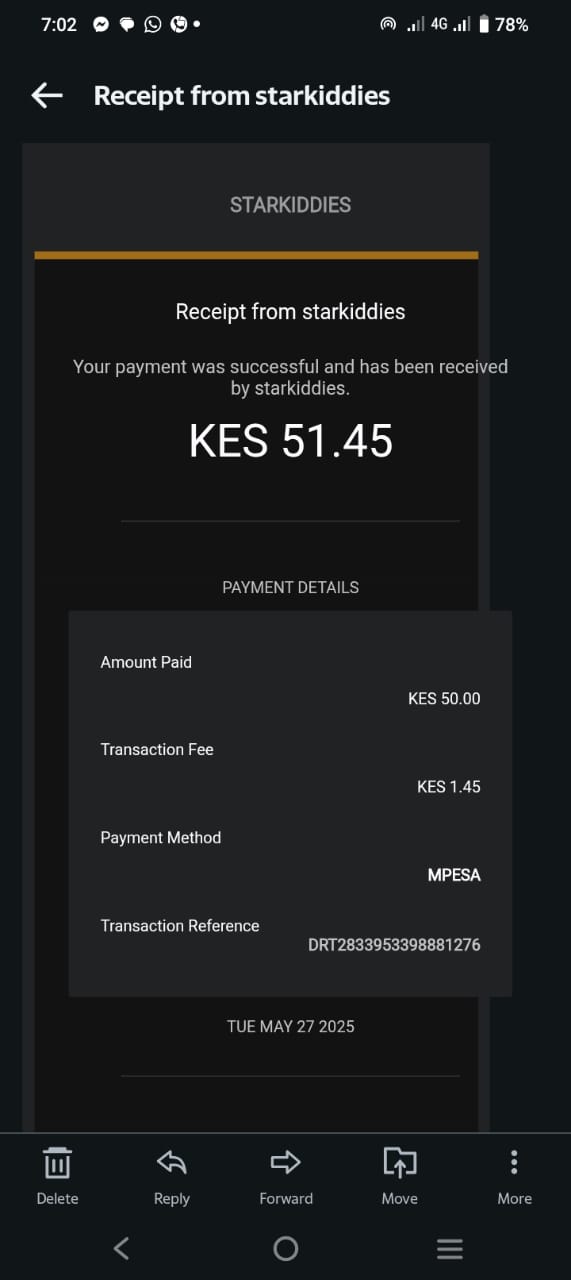Tap the KES 51.45 total amount

pyautogui.click(x=291, y=440)
